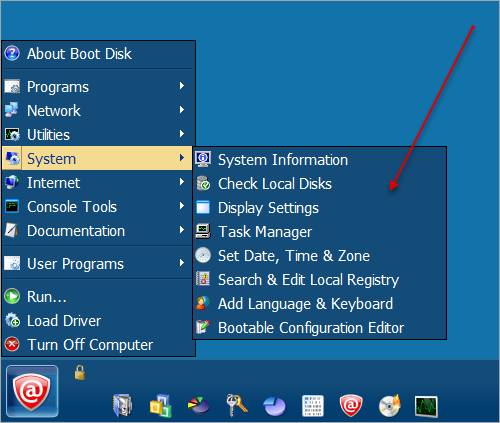
Task: Click the colored boxes taskbar icon
Action: click(x=160, y=406)
